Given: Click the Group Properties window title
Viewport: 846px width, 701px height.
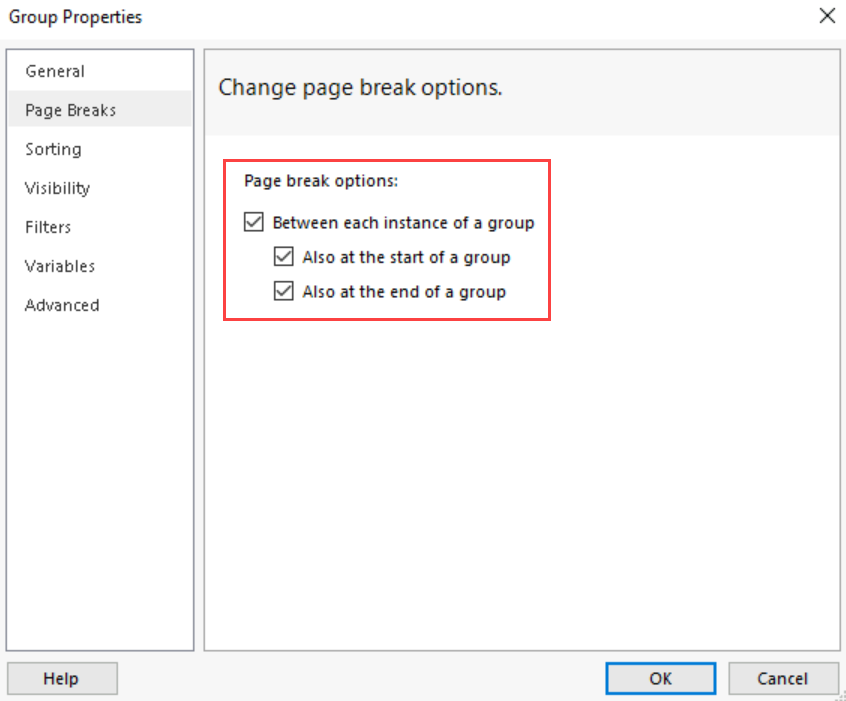Looking at the screenshot, I should [76, 17].
